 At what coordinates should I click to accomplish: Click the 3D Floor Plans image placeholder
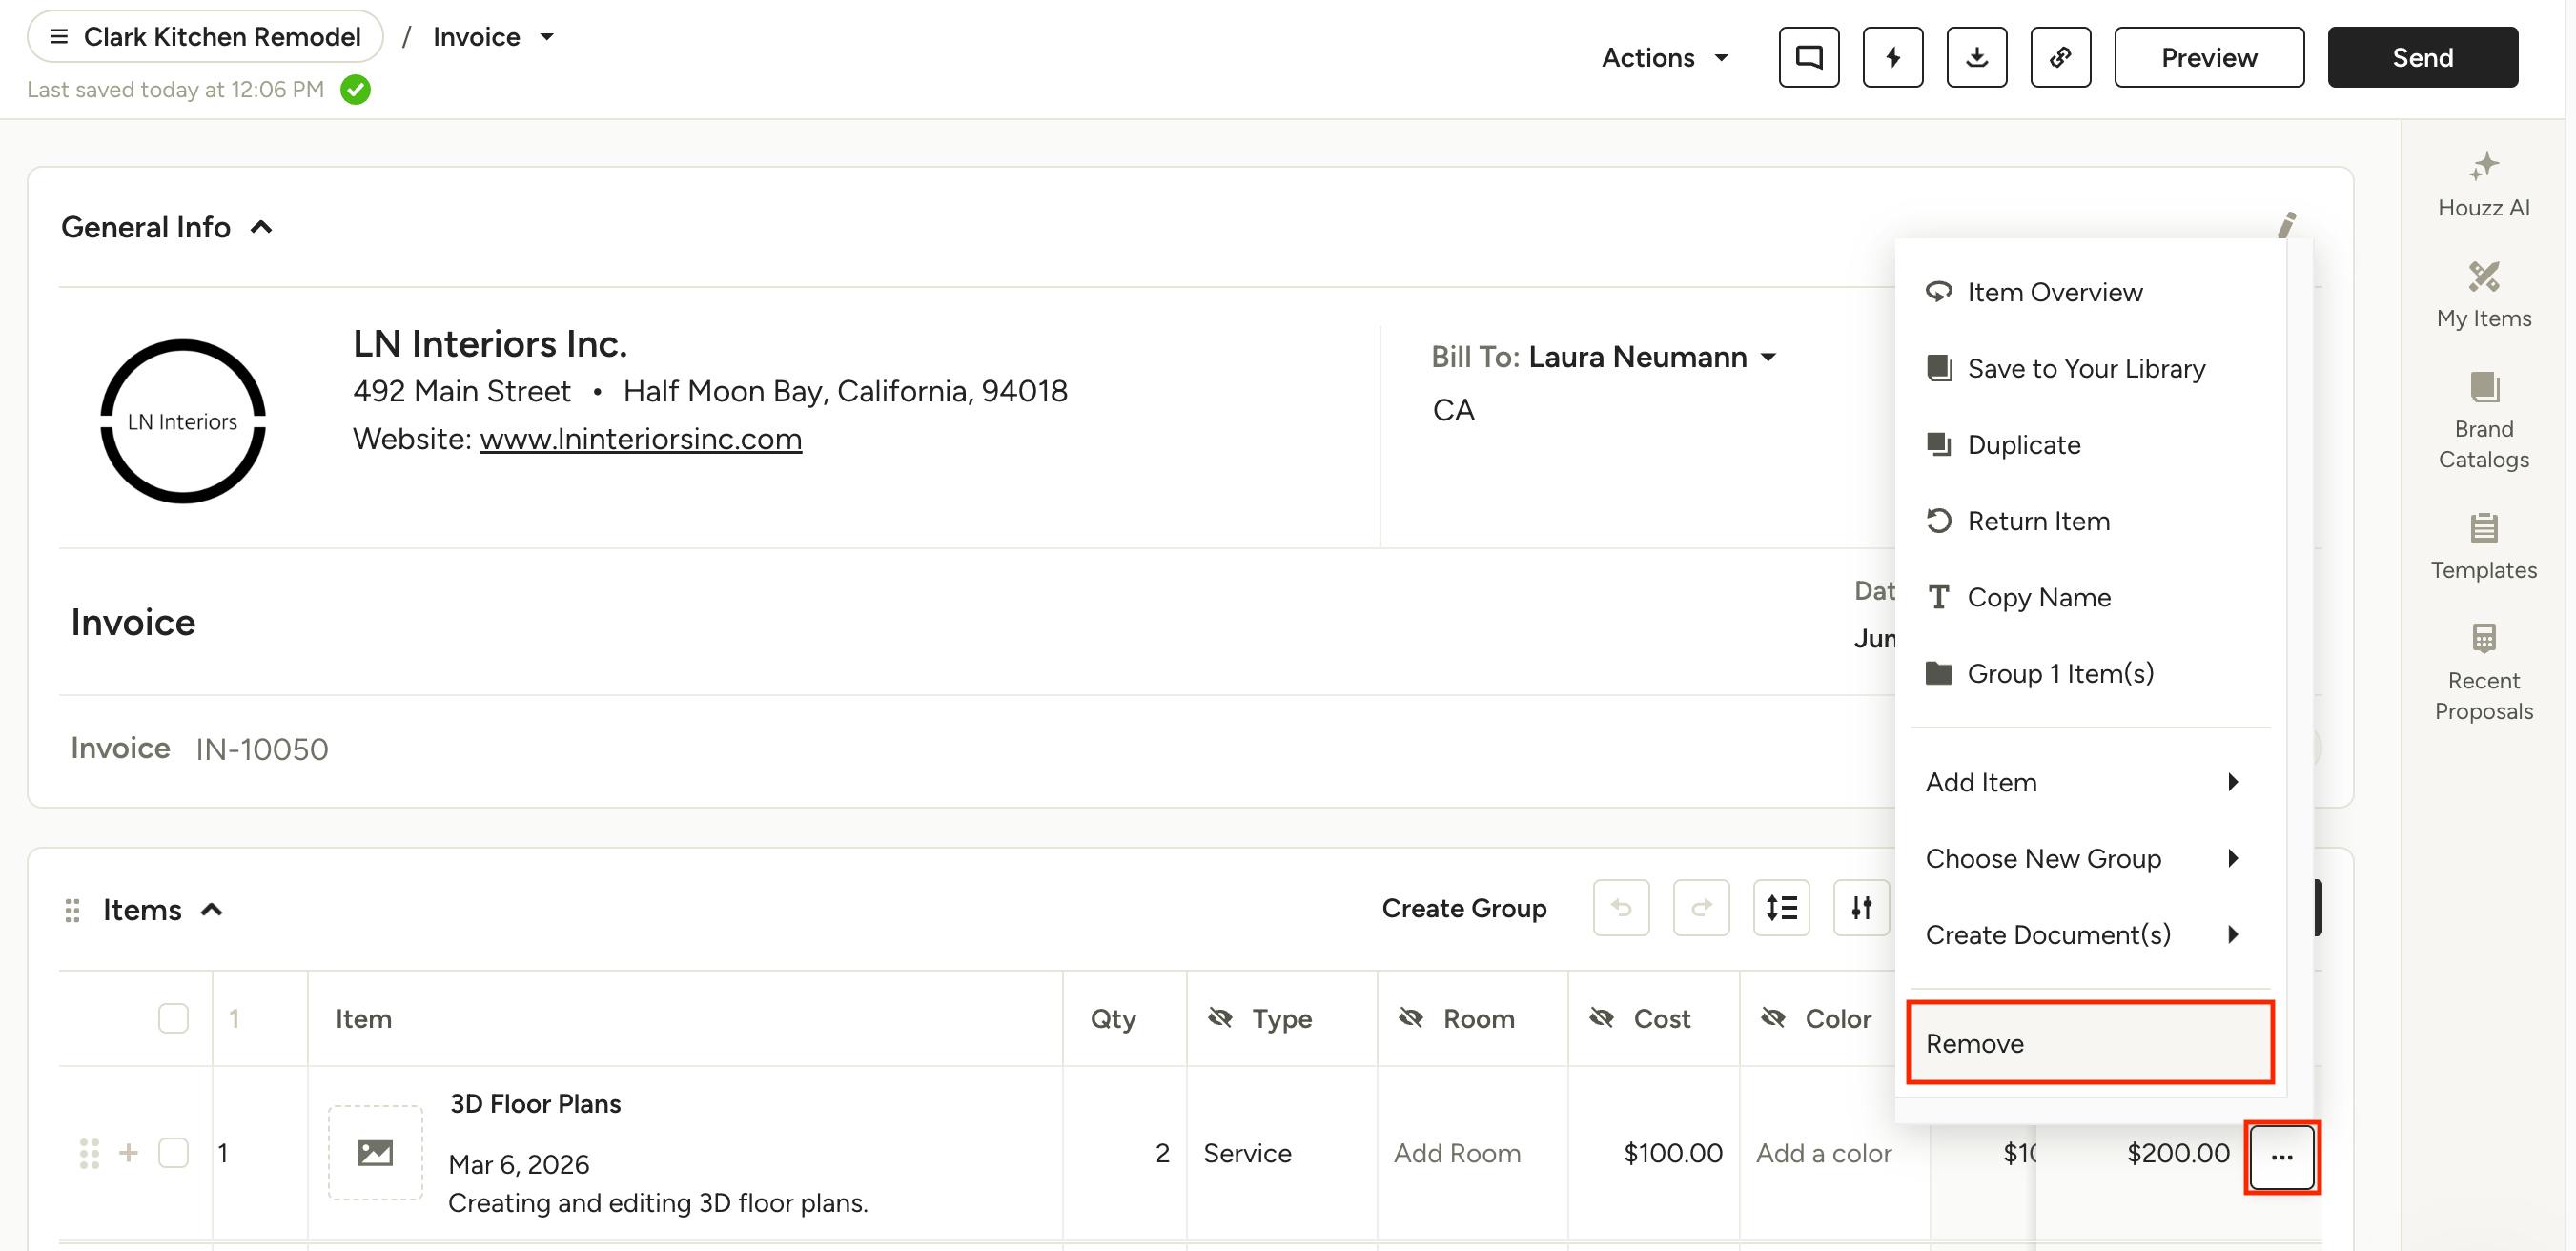pyautogui.click(x=375, y=1152)
